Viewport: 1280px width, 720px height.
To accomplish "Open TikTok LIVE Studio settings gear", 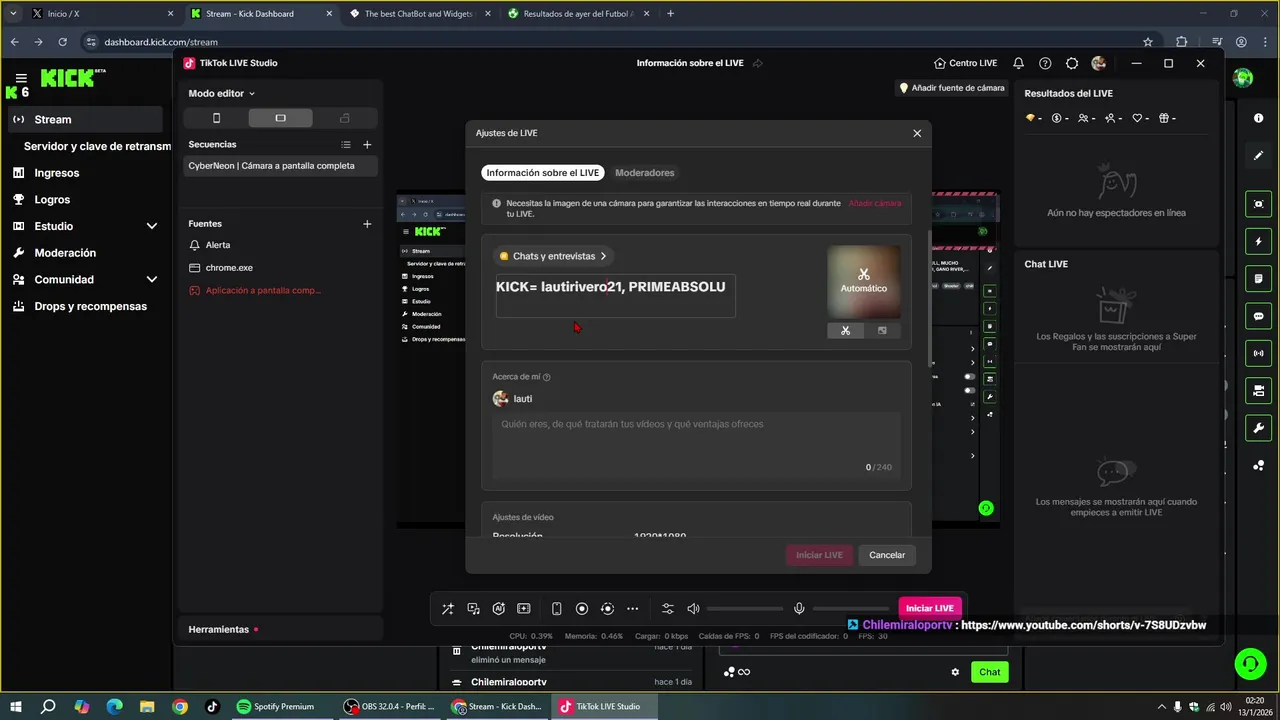I will 1072,63.
